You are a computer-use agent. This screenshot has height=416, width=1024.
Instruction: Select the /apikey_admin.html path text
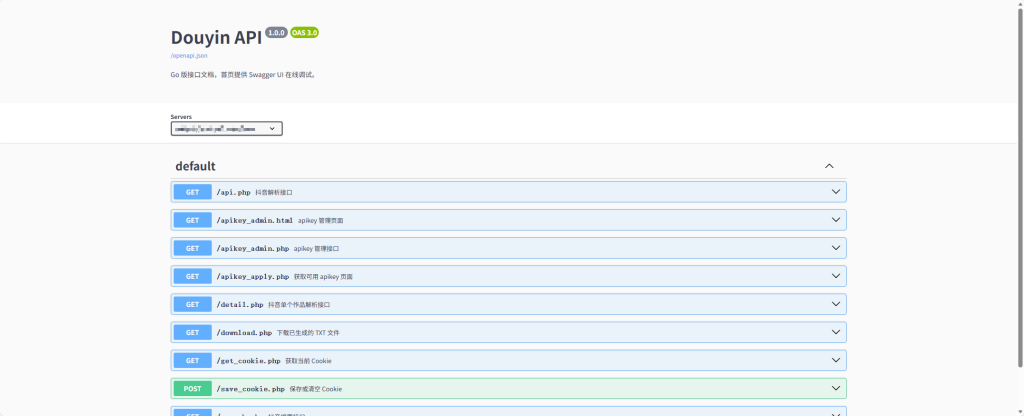(255, 221)
